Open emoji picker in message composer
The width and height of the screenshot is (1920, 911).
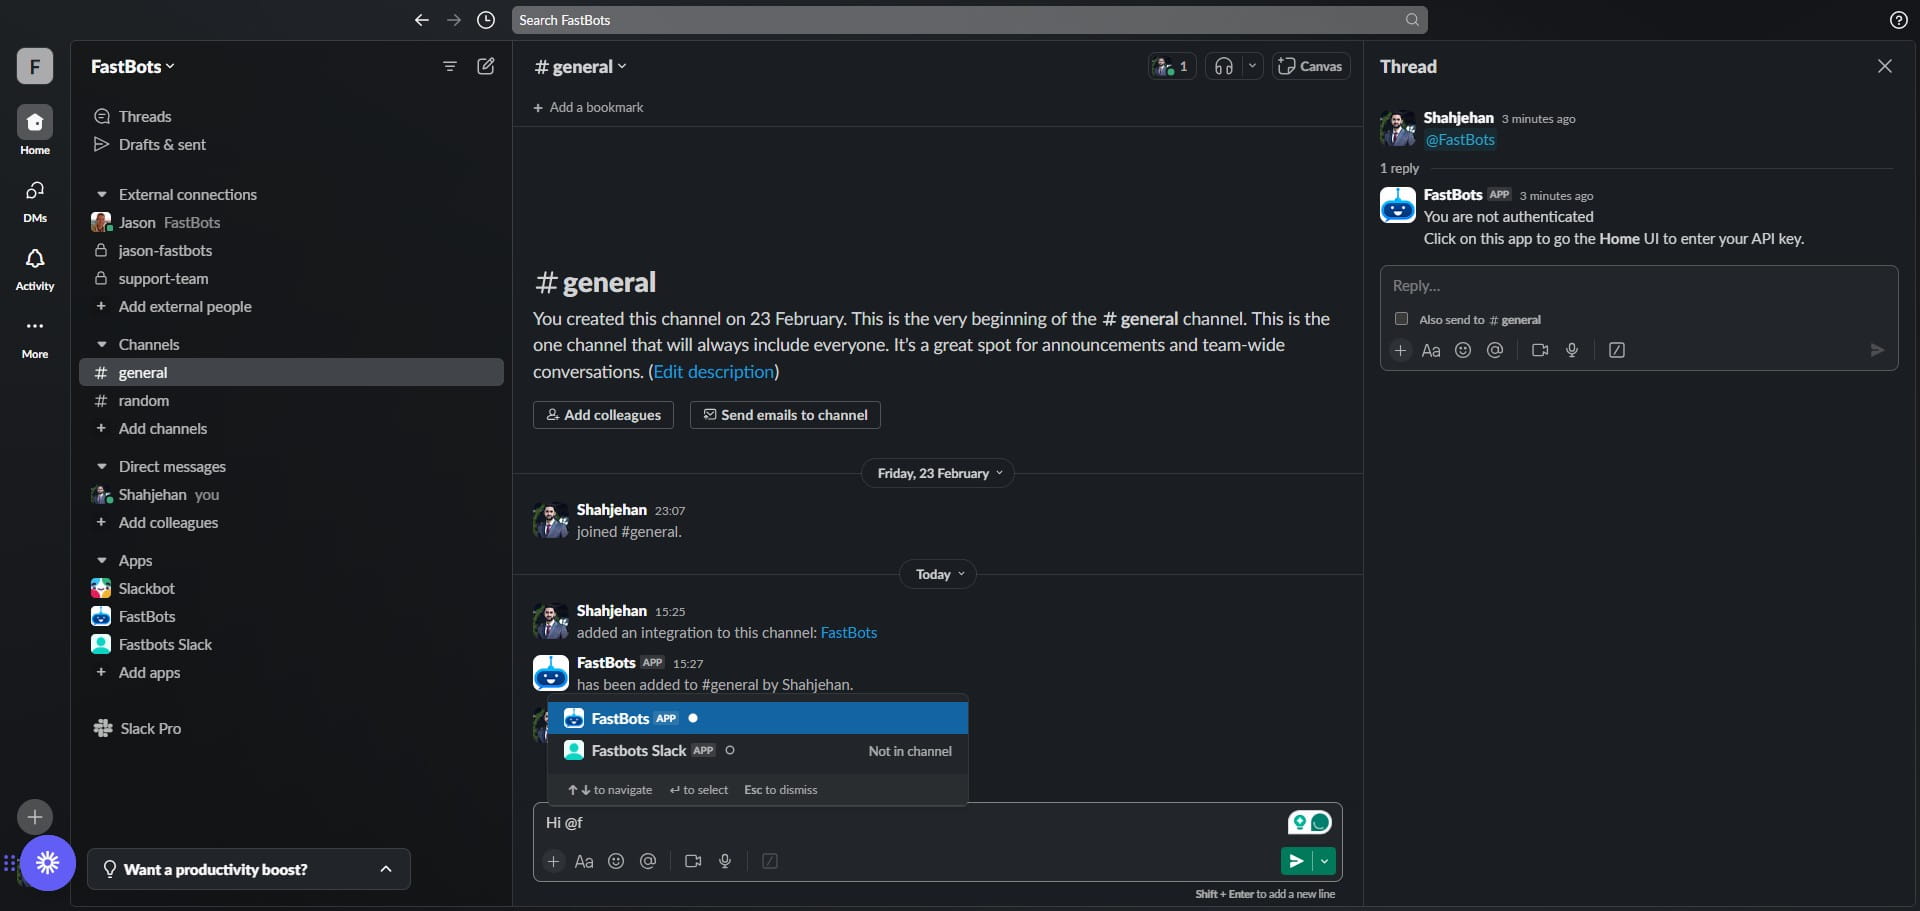point(616,861)
